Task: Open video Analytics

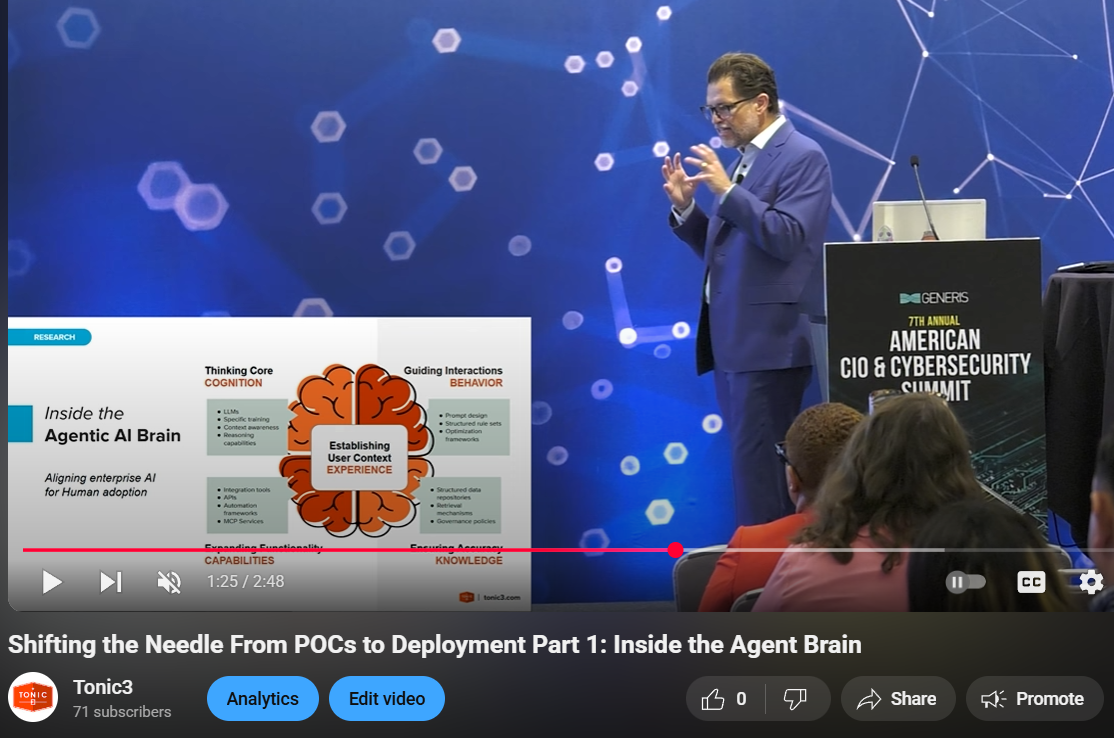Action: point(263,699)
